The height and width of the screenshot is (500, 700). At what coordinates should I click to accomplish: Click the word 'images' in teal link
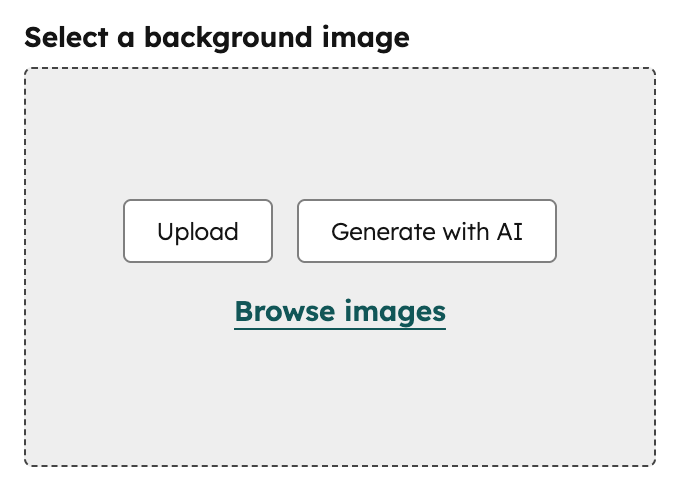click(394, 311)
